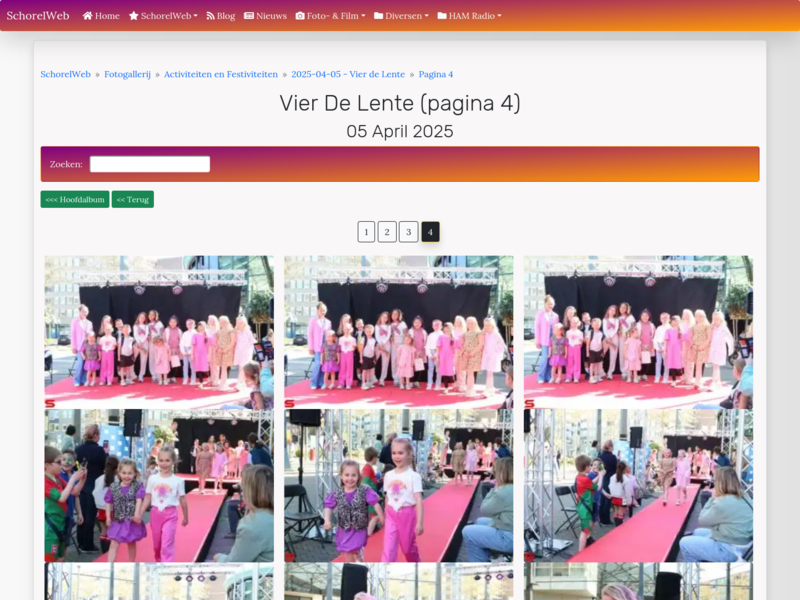Open the Nieuws menu item

[265, 16]
